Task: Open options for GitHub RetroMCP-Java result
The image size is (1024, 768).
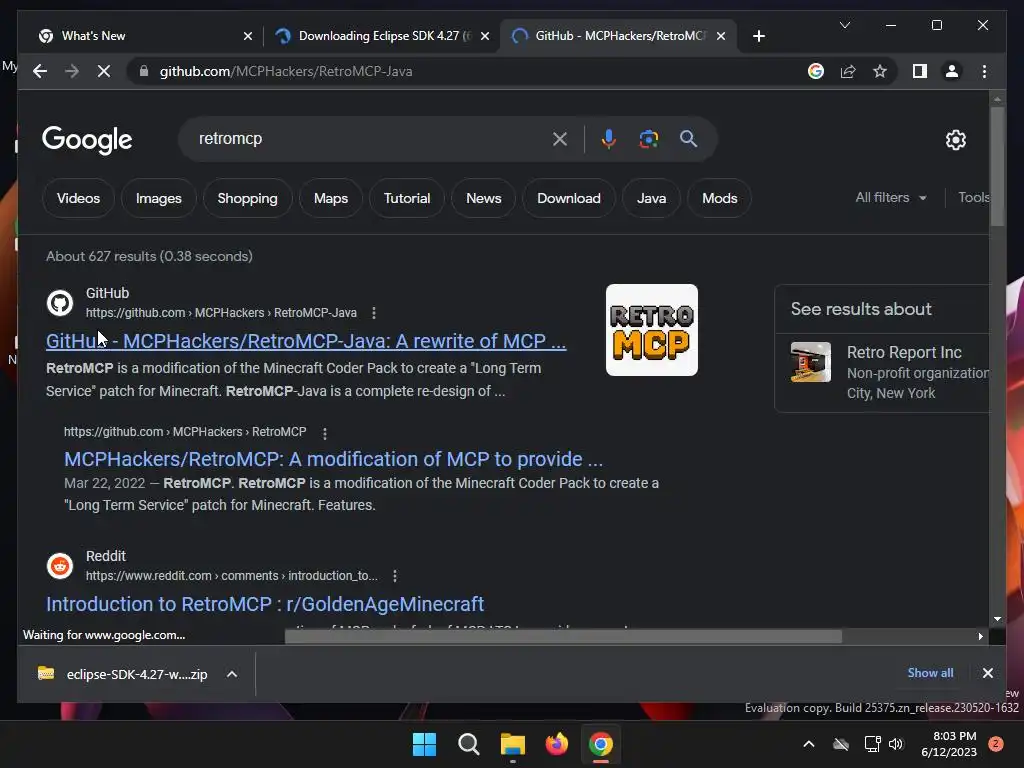Action: pyautogui.click(x=374, y=313)
